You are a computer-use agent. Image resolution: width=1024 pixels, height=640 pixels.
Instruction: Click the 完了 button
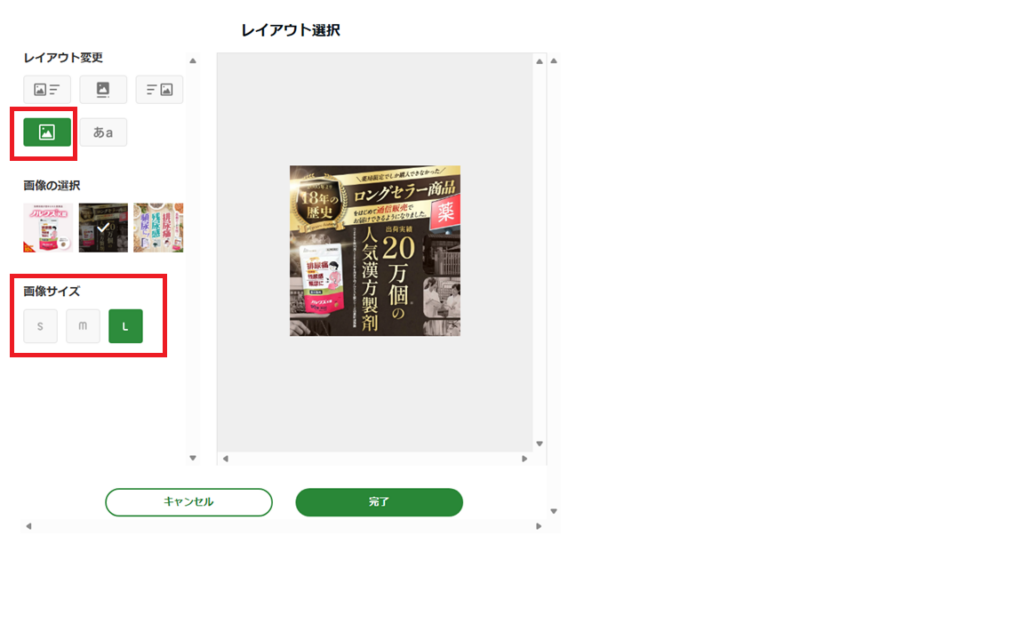pyautogui.click(x=379, y=502)
